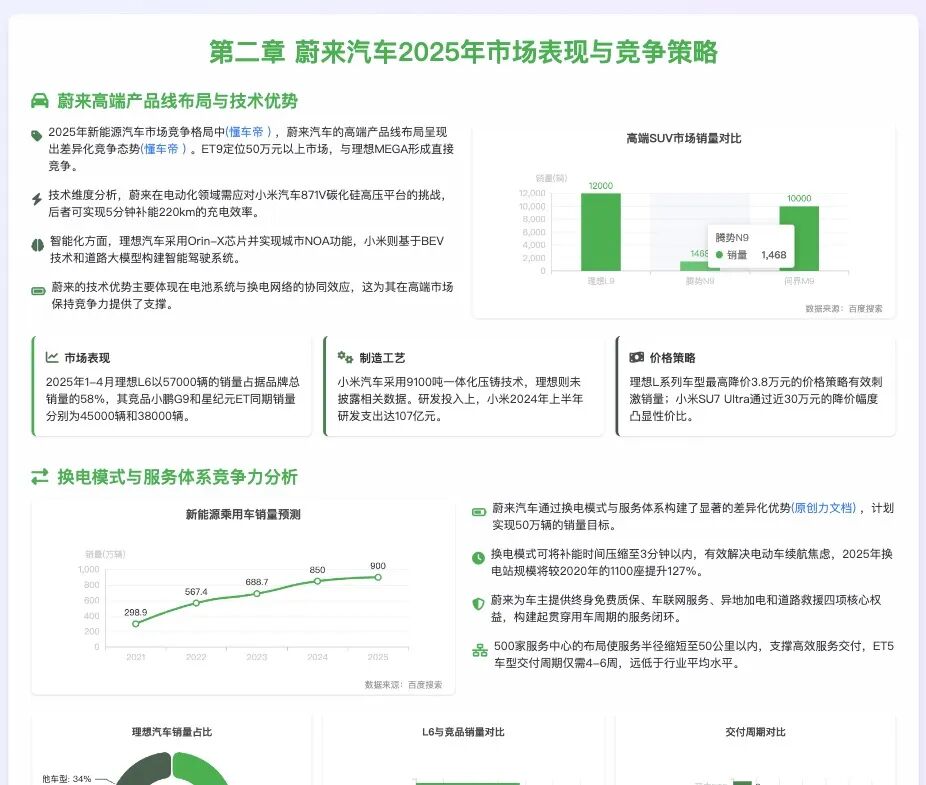Click the clock icon beside 换电模式可将补能时间压缩至3分钟以内
The width and height of the screenshot is (926, 785).
(x=478, y=558)
